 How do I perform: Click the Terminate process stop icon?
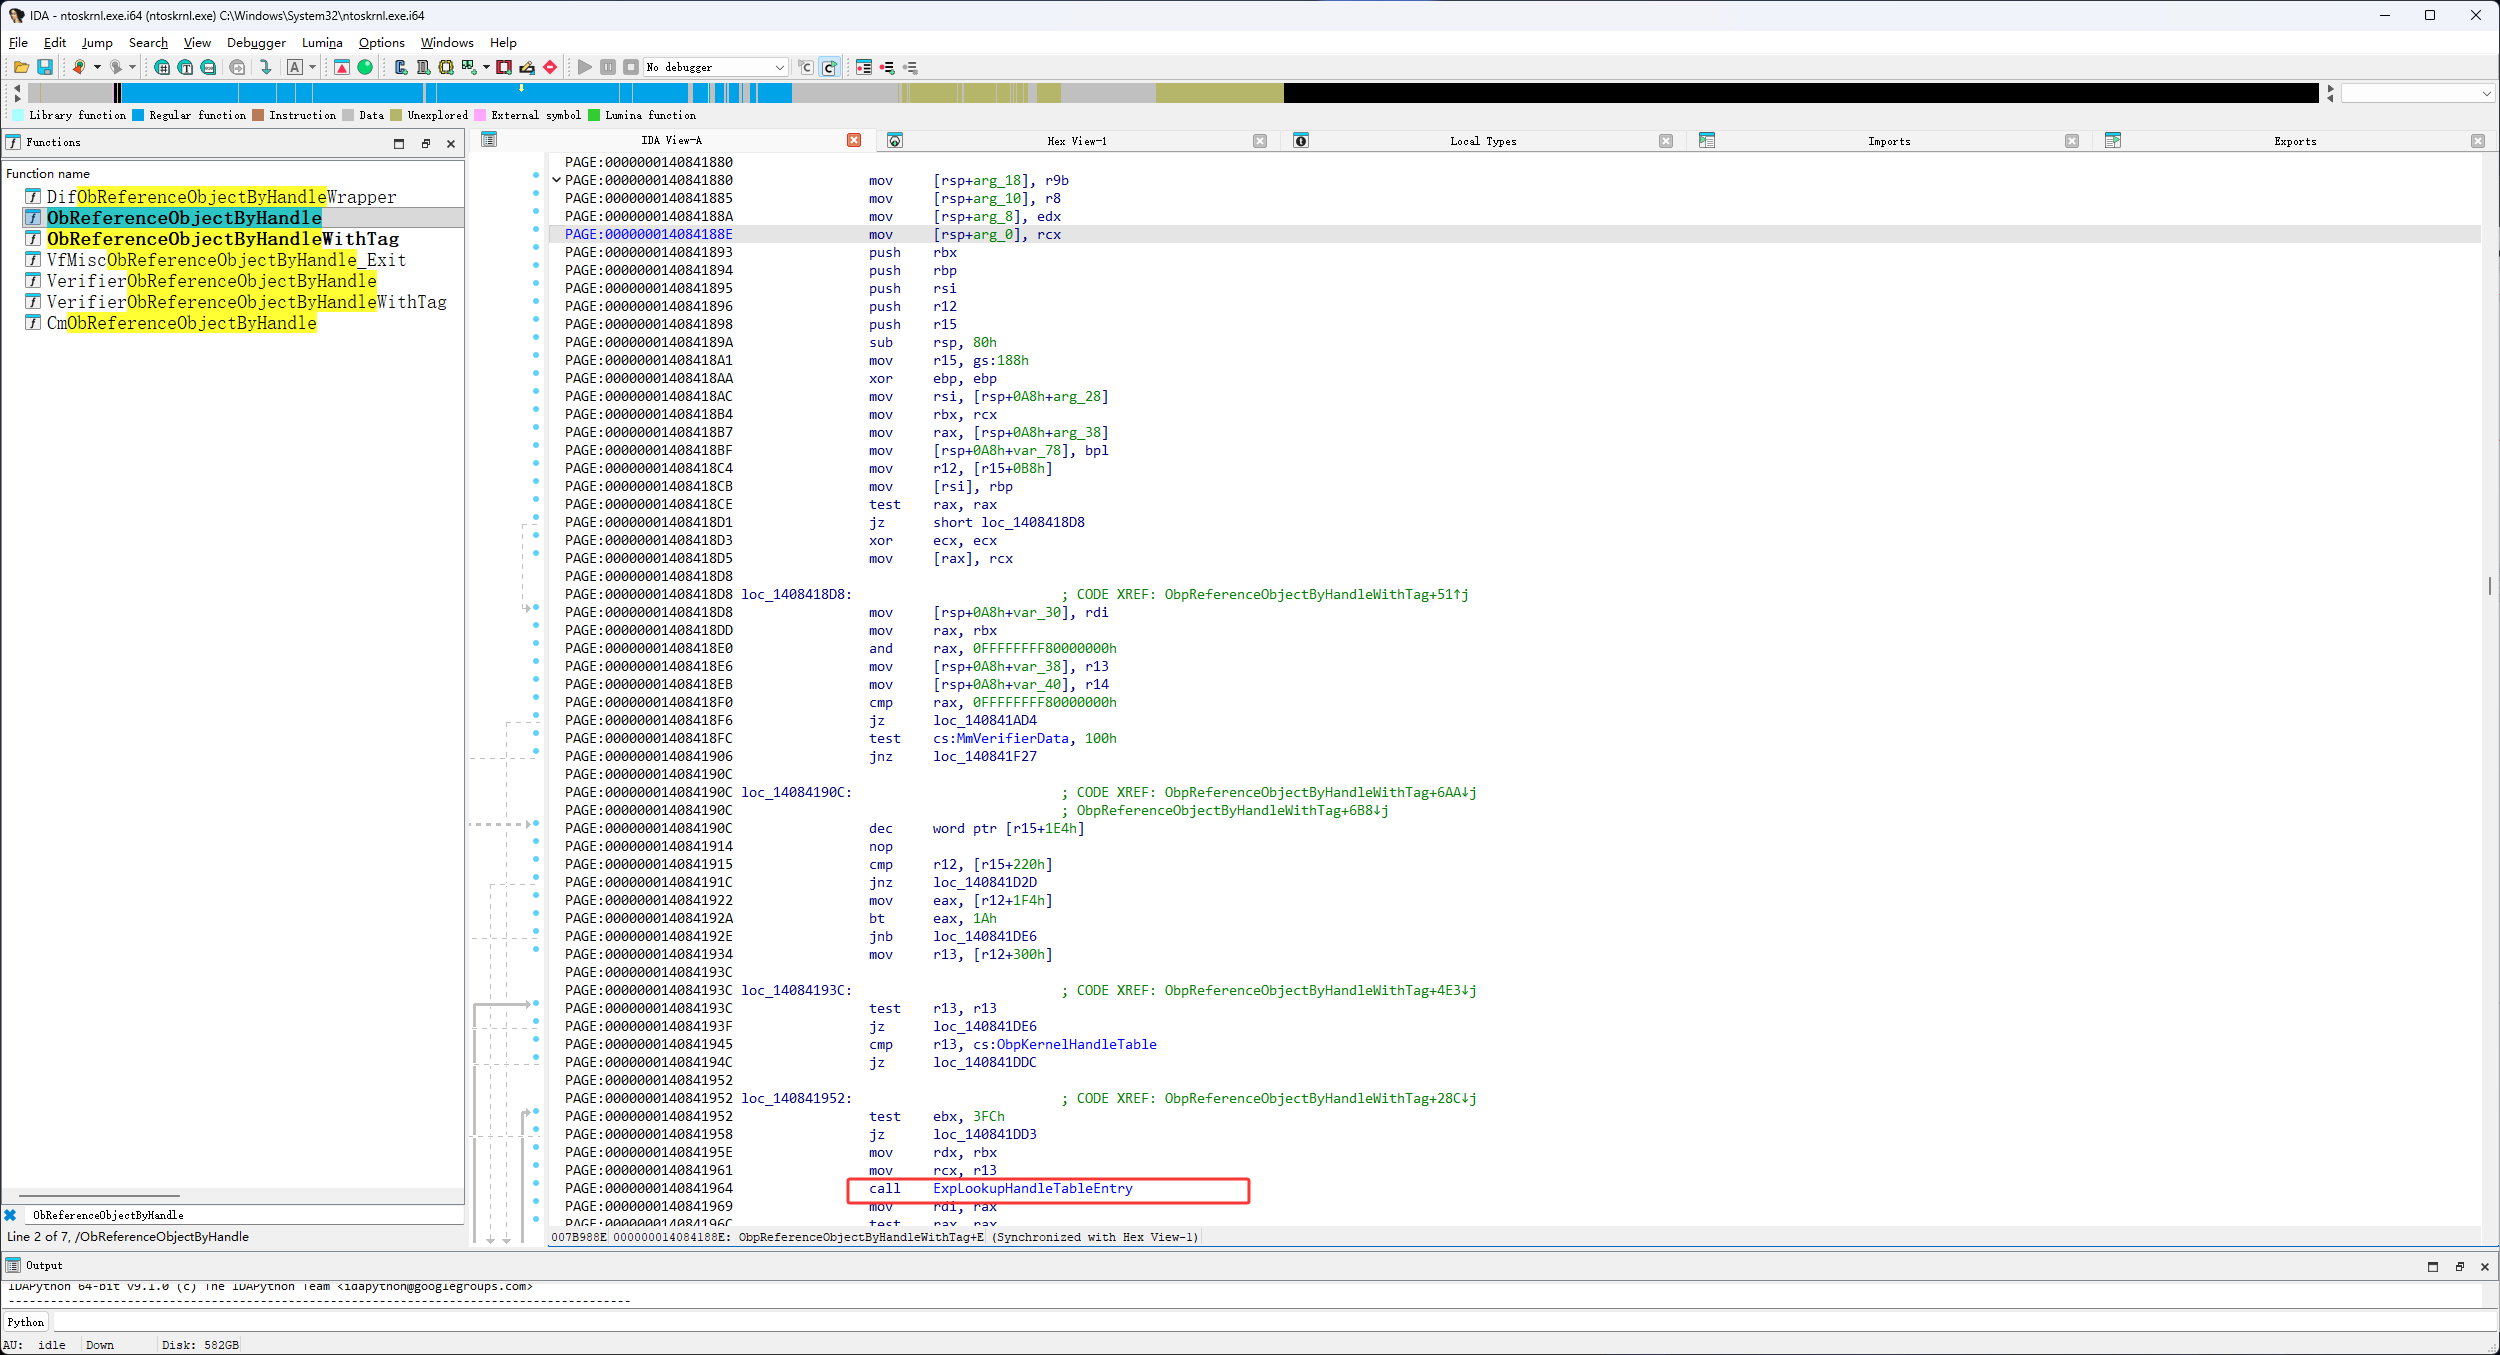pos(630,67)
